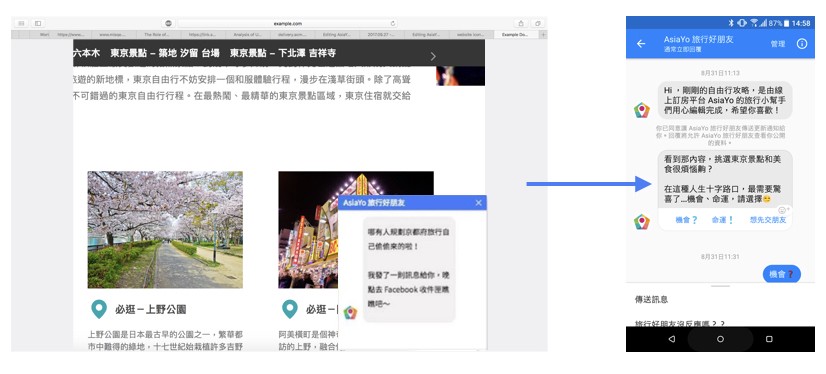826x374 pixels.
Task: Tap AsiaYo 旅行好朋友 title in Messenger header
Action: (x=699, y=40)
